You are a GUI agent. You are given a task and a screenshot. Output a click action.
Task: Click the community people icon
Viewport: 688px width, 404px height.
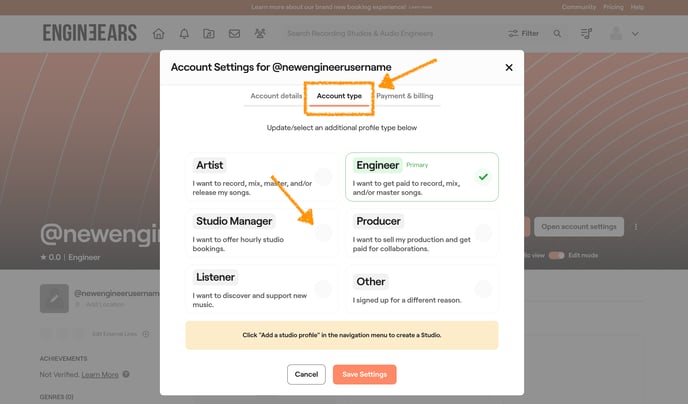tap(260, 34)
